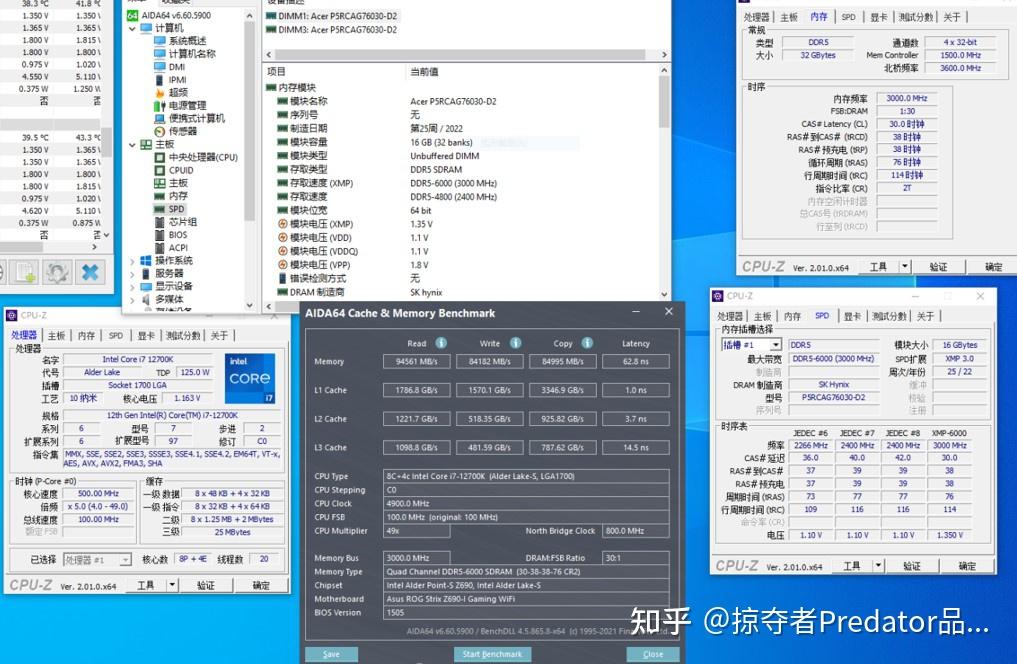Open 工具 dropdown arrow in memory CPU-Z window
Image resolution: width=1017 pixels, height=664 pixels.
(x=905, y=267)
